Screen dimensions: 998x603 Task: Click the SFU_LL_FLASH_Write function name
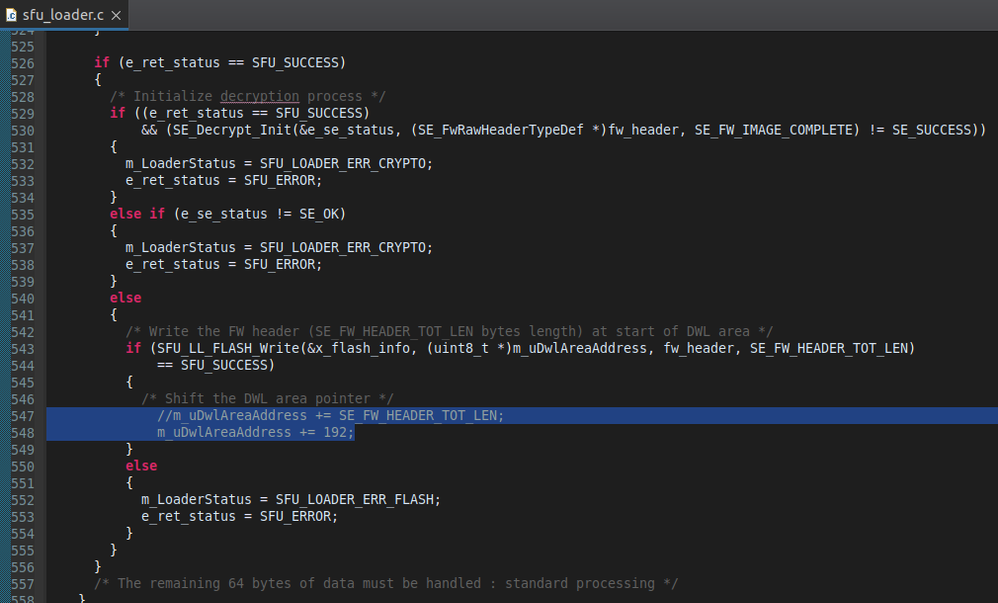[x=208, y=348]
